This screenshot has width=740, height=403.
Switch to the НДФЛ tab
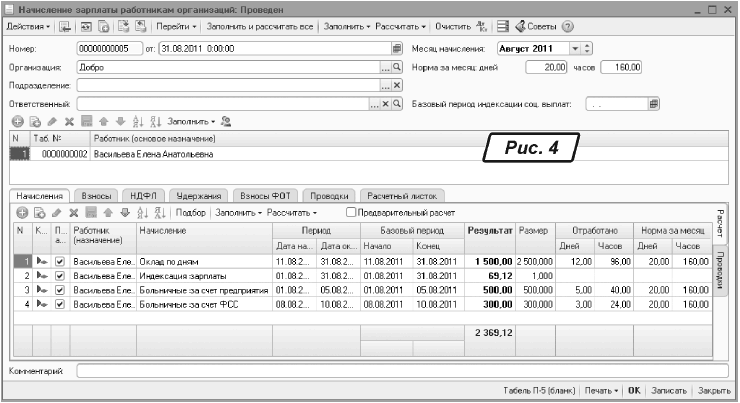pyautogui.click(x=142, y=196)
